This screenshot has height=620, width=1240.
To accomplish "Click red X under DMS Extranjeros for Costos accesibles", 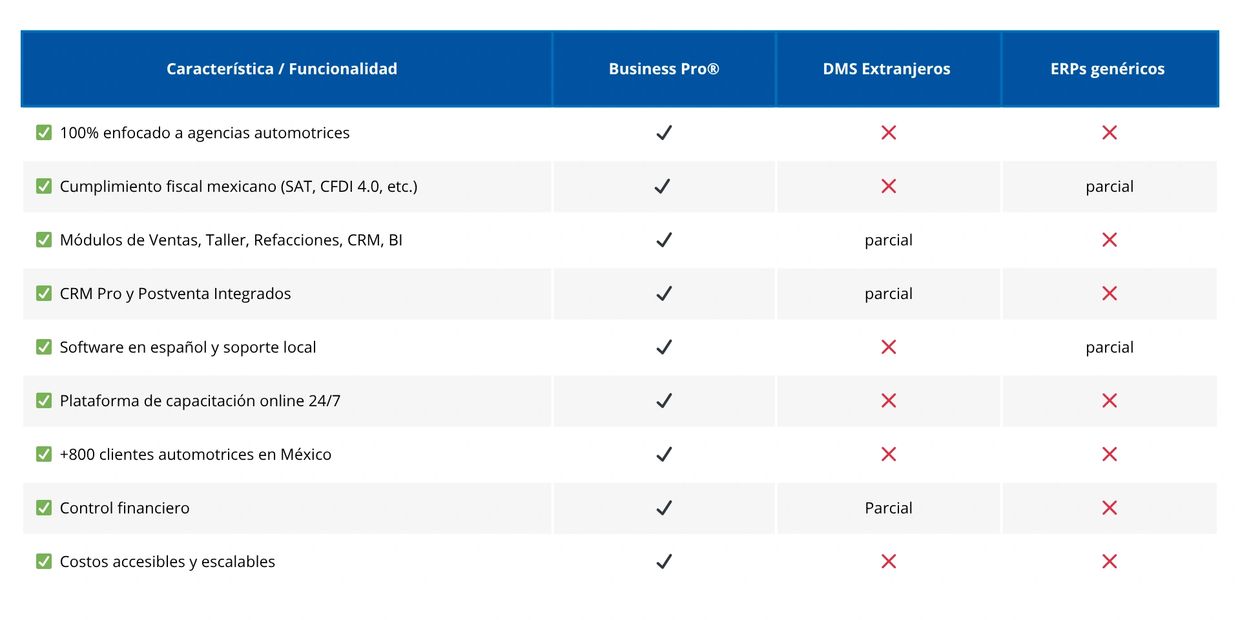I will click(888, 561).
